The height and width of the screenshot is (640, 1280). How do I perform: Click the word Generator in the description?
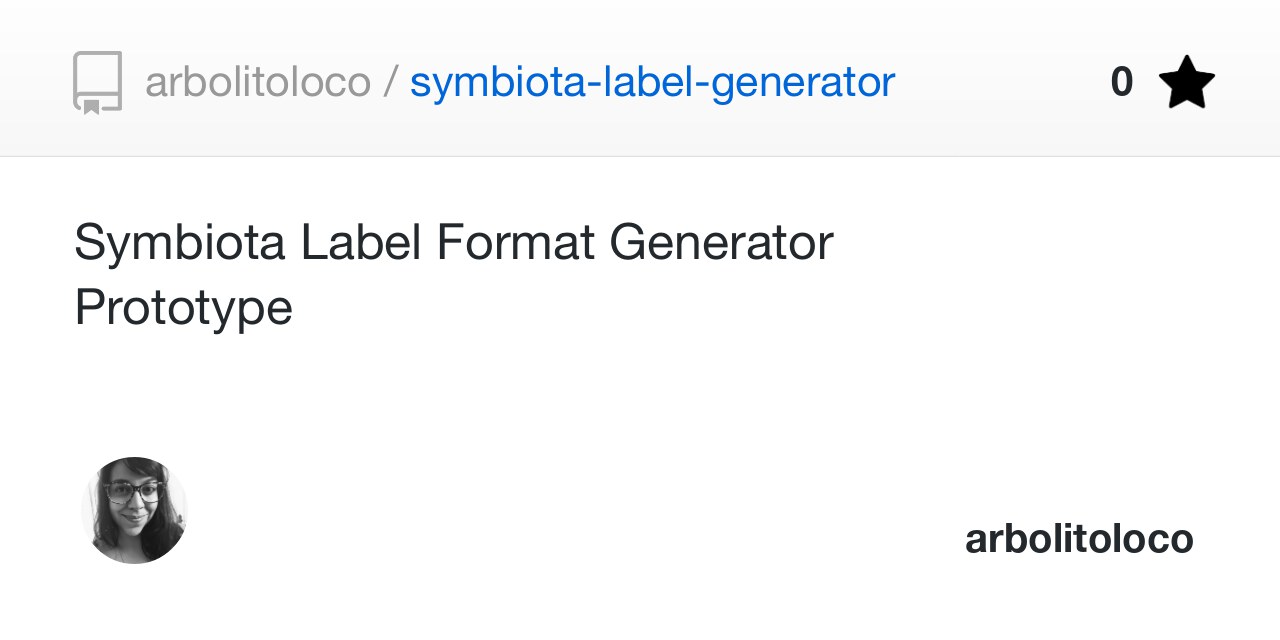(x=720, y=243)
